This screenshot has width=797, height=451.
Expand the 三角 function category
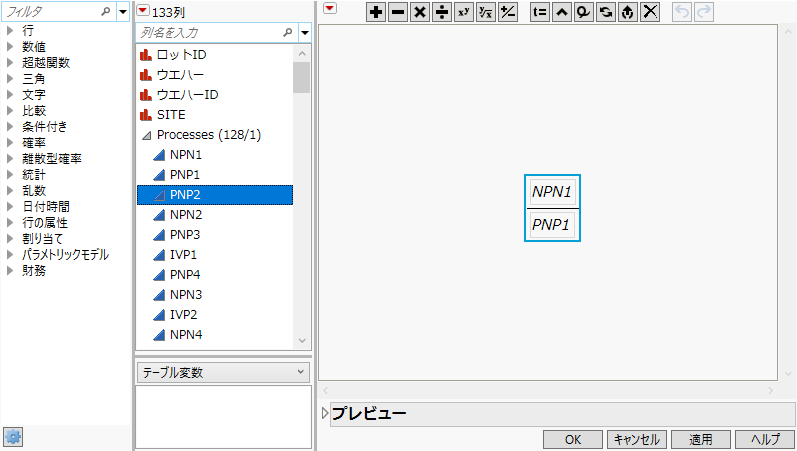(x=10, y=79)
